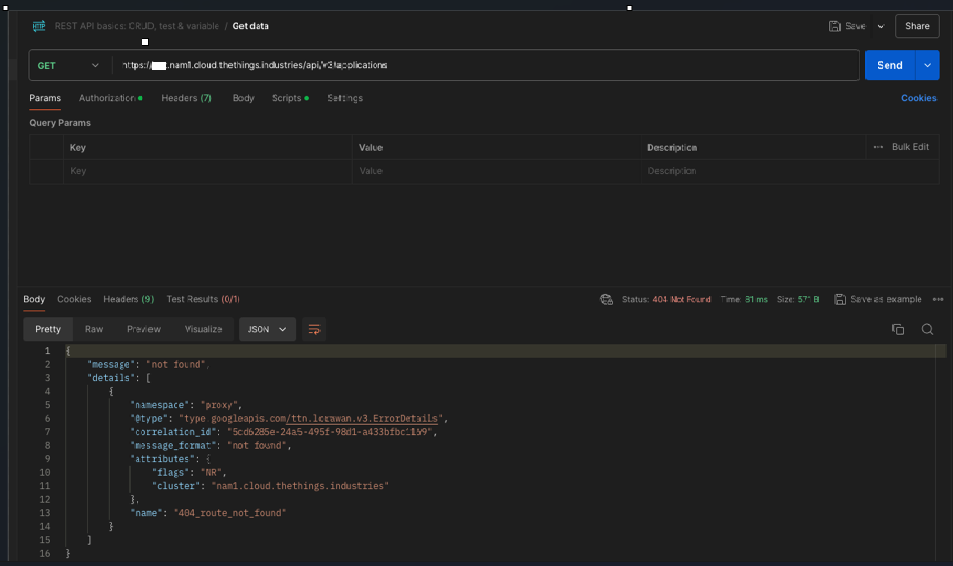Viewport: 953px width, 566px height.
Task: Open the Settings tab
Action: [345, 98]
